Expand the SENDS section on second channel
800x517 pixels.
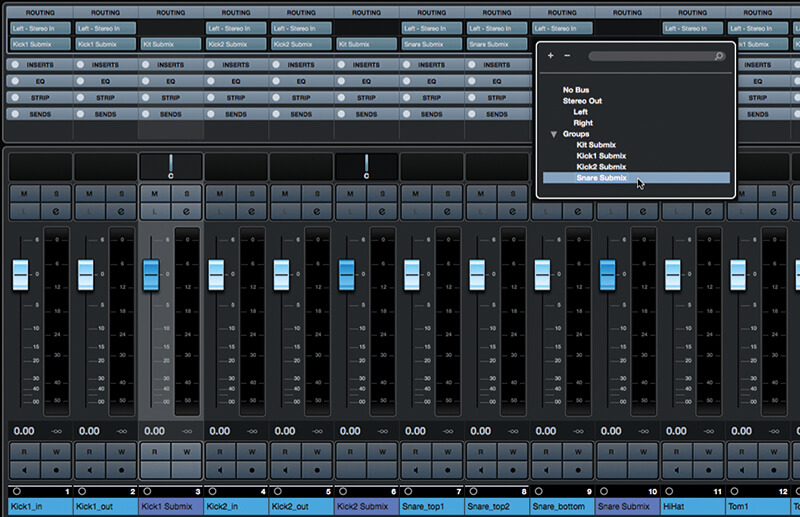(106, 114)
